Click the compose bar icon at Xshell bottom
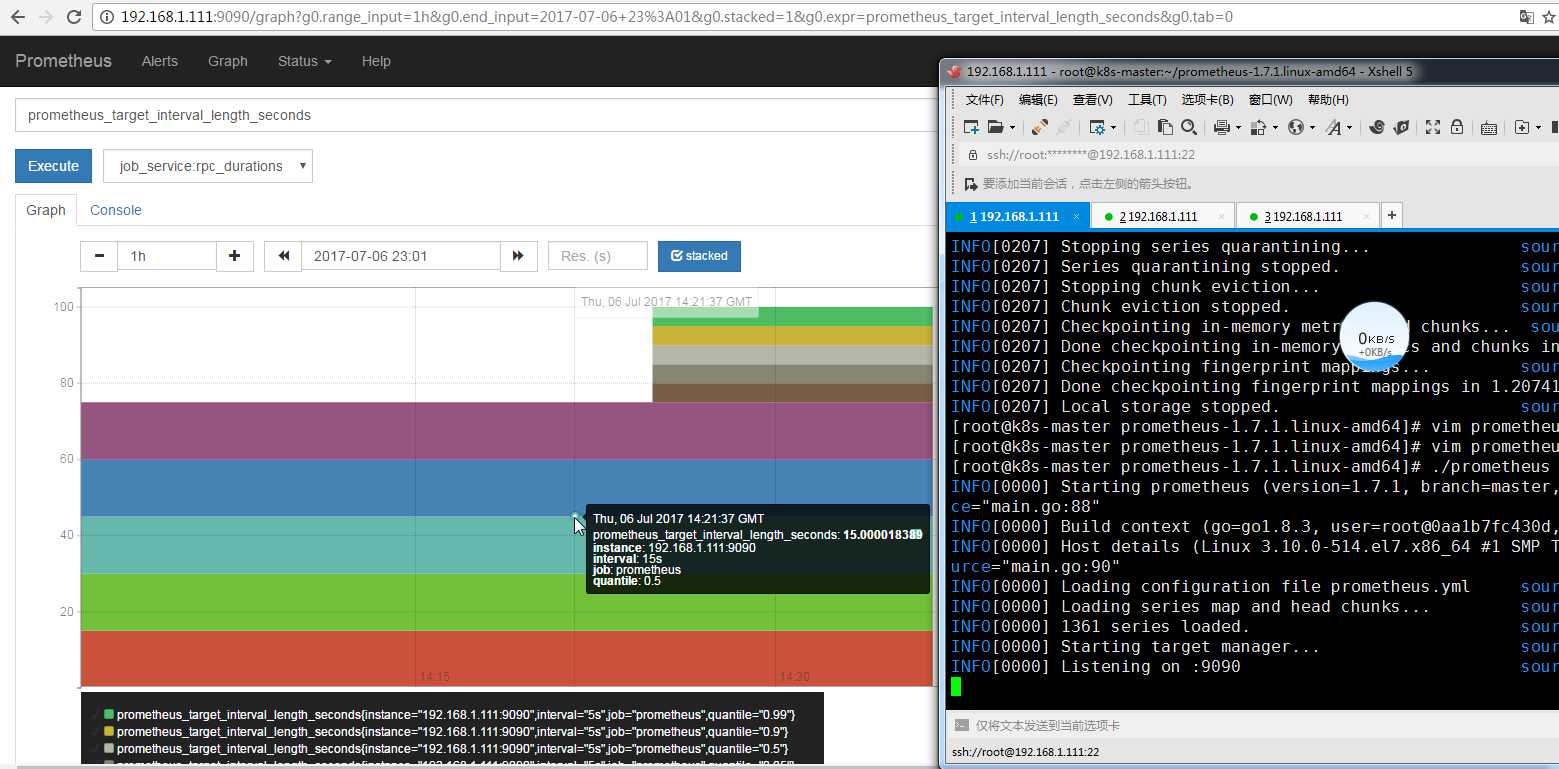 [x=961, y=725]
